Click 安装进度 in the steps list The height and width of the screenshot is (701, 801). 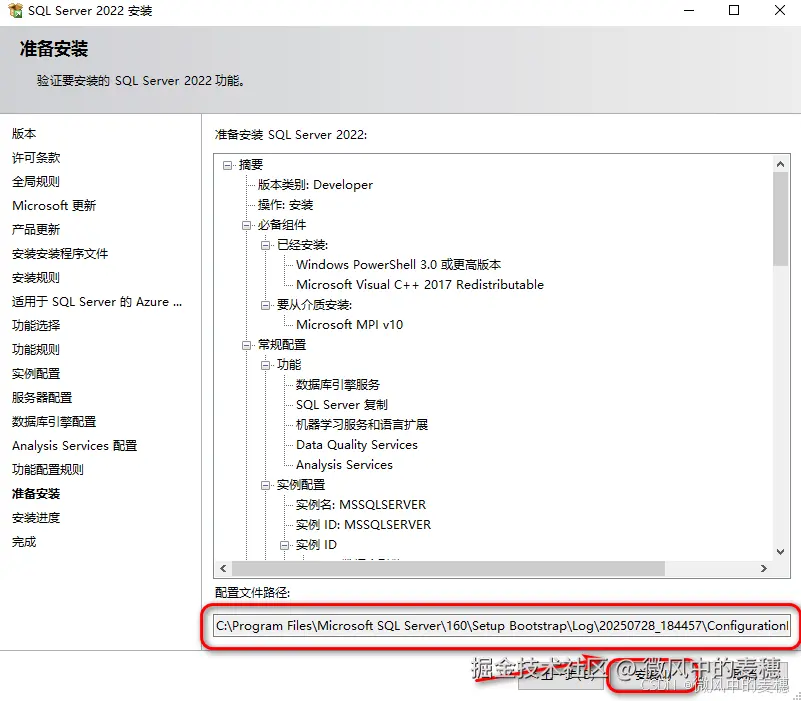[36, 518]
